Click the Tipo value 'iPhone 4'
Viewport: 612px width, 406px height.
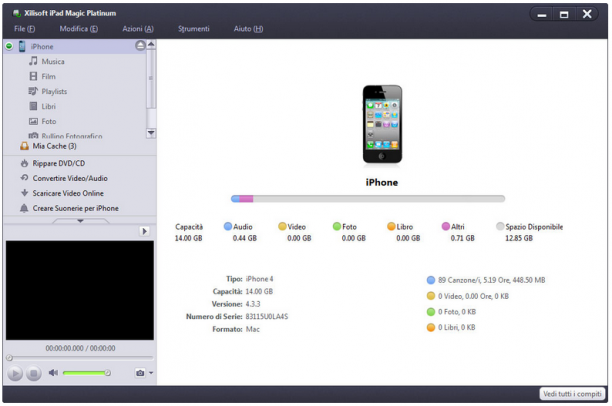[260, 279]
